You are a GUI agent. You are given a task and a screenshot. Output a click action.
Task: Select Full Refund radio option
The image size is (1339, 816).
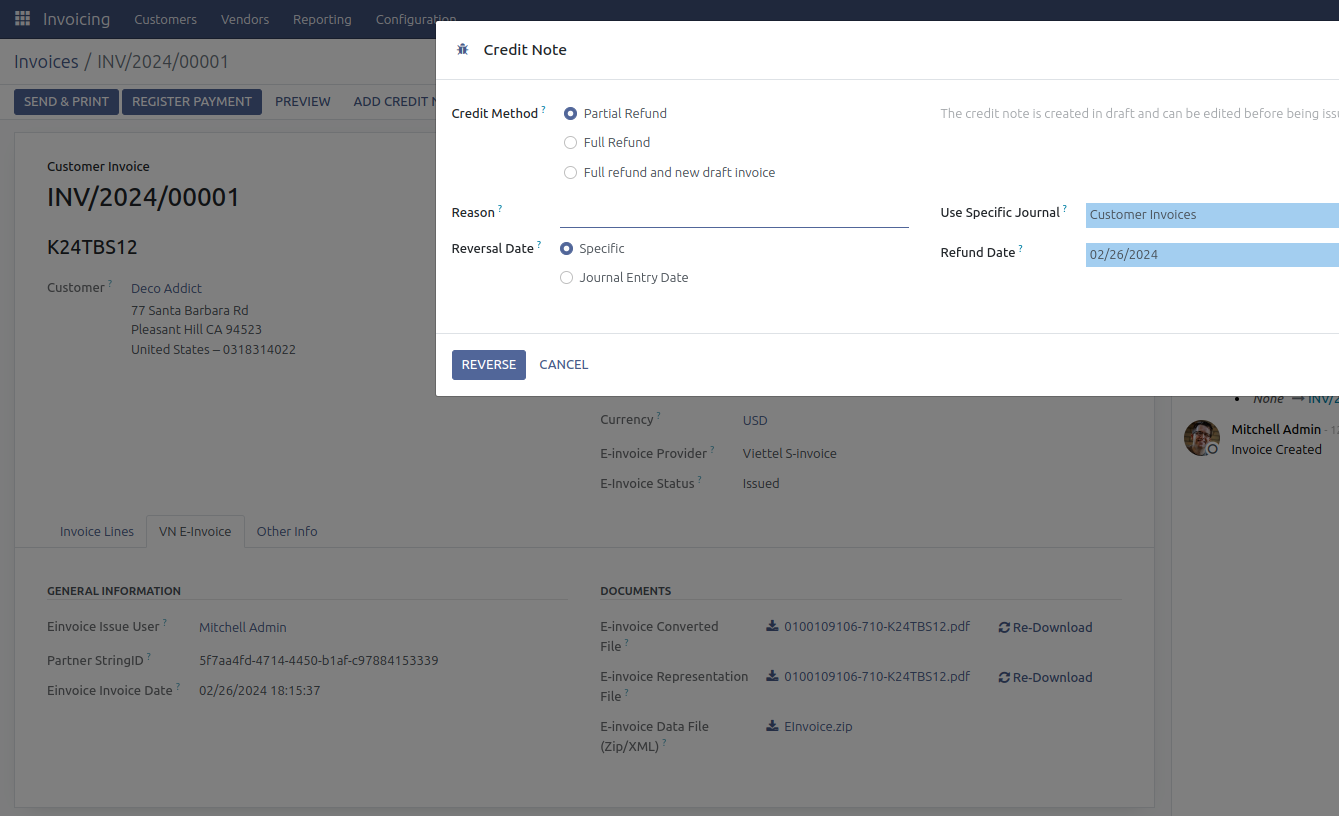(571, 143)
